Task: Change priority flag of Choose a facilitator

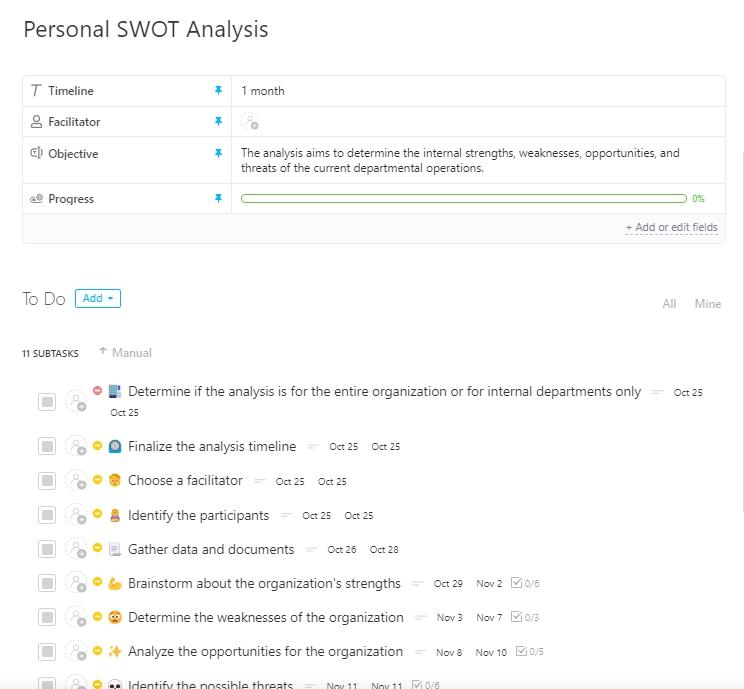Action: click(x=97, y=480)
